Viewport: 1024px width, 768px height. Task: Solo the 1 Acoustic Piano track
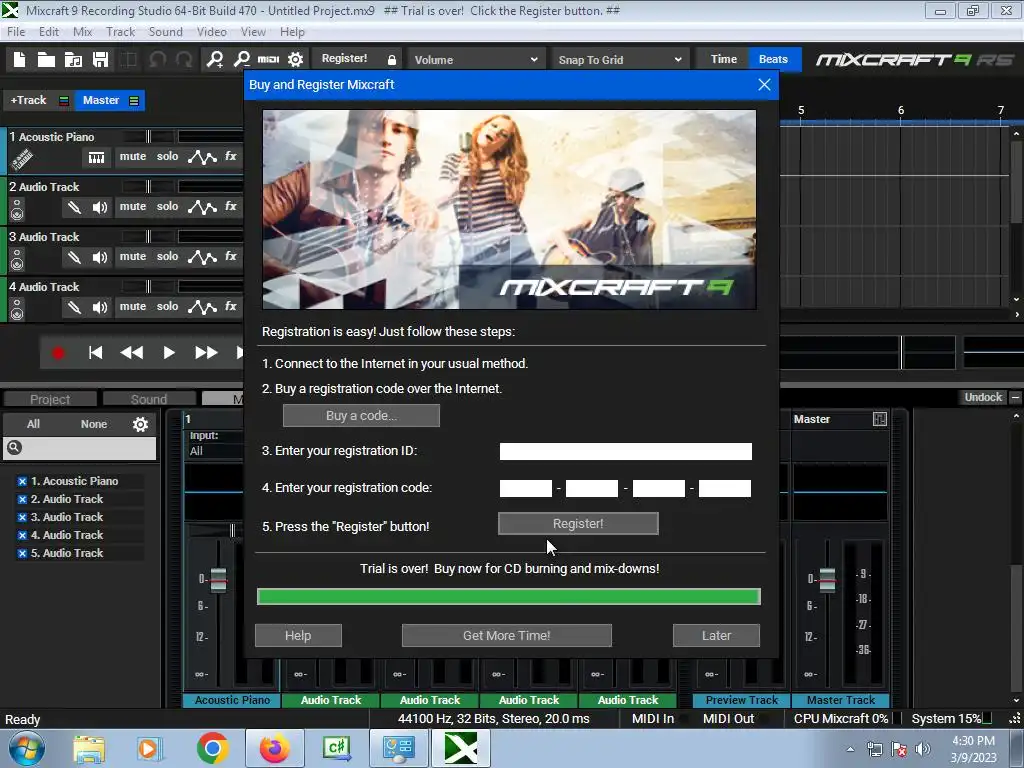(x=167, y=156)
